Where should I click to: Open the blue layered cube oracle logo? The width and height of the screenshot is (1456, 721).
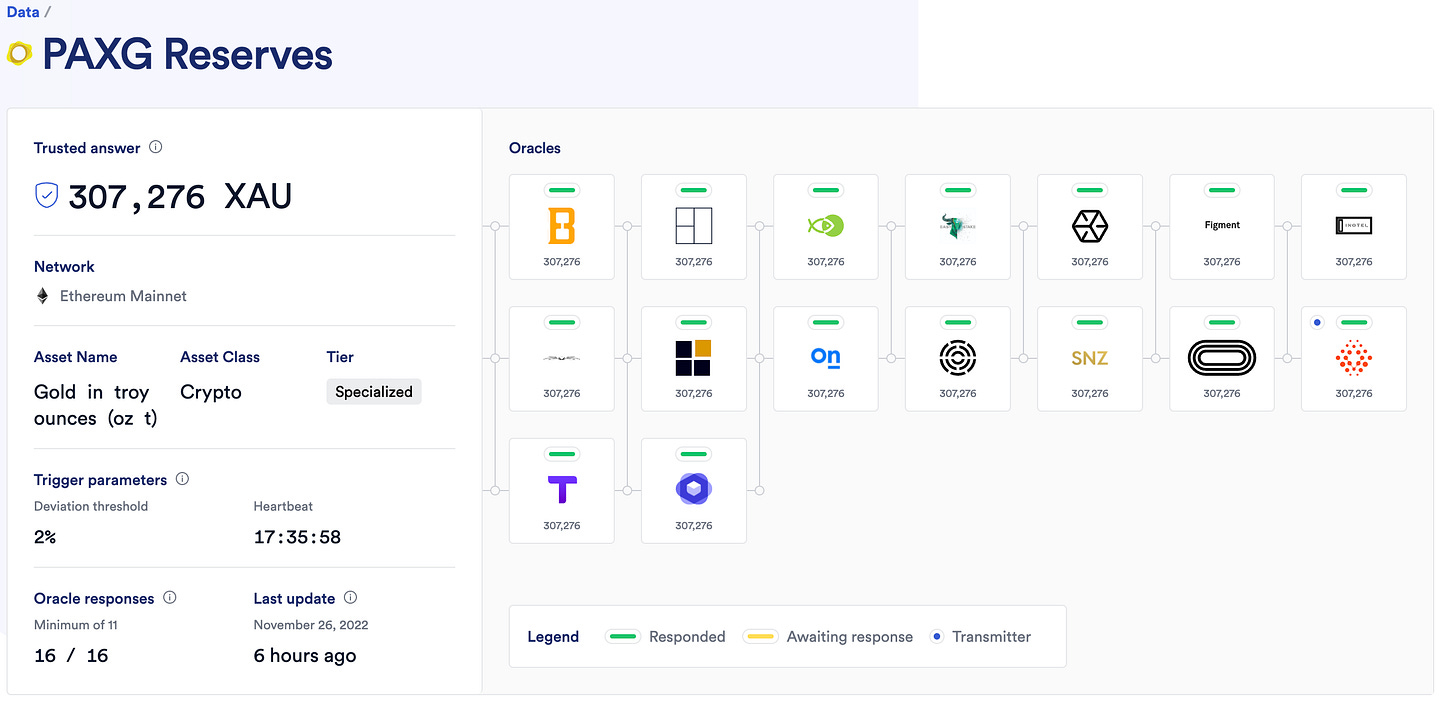click(x=693, y=489)
